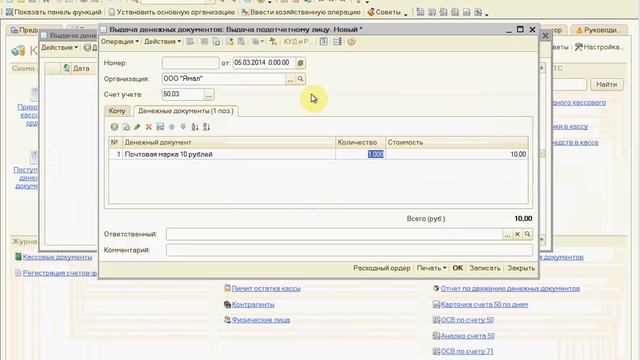Click the ellipsis button of Счет учета
The width and height of the screenshot is (640, 360).
pyautogui.click(x=209, y=95)
